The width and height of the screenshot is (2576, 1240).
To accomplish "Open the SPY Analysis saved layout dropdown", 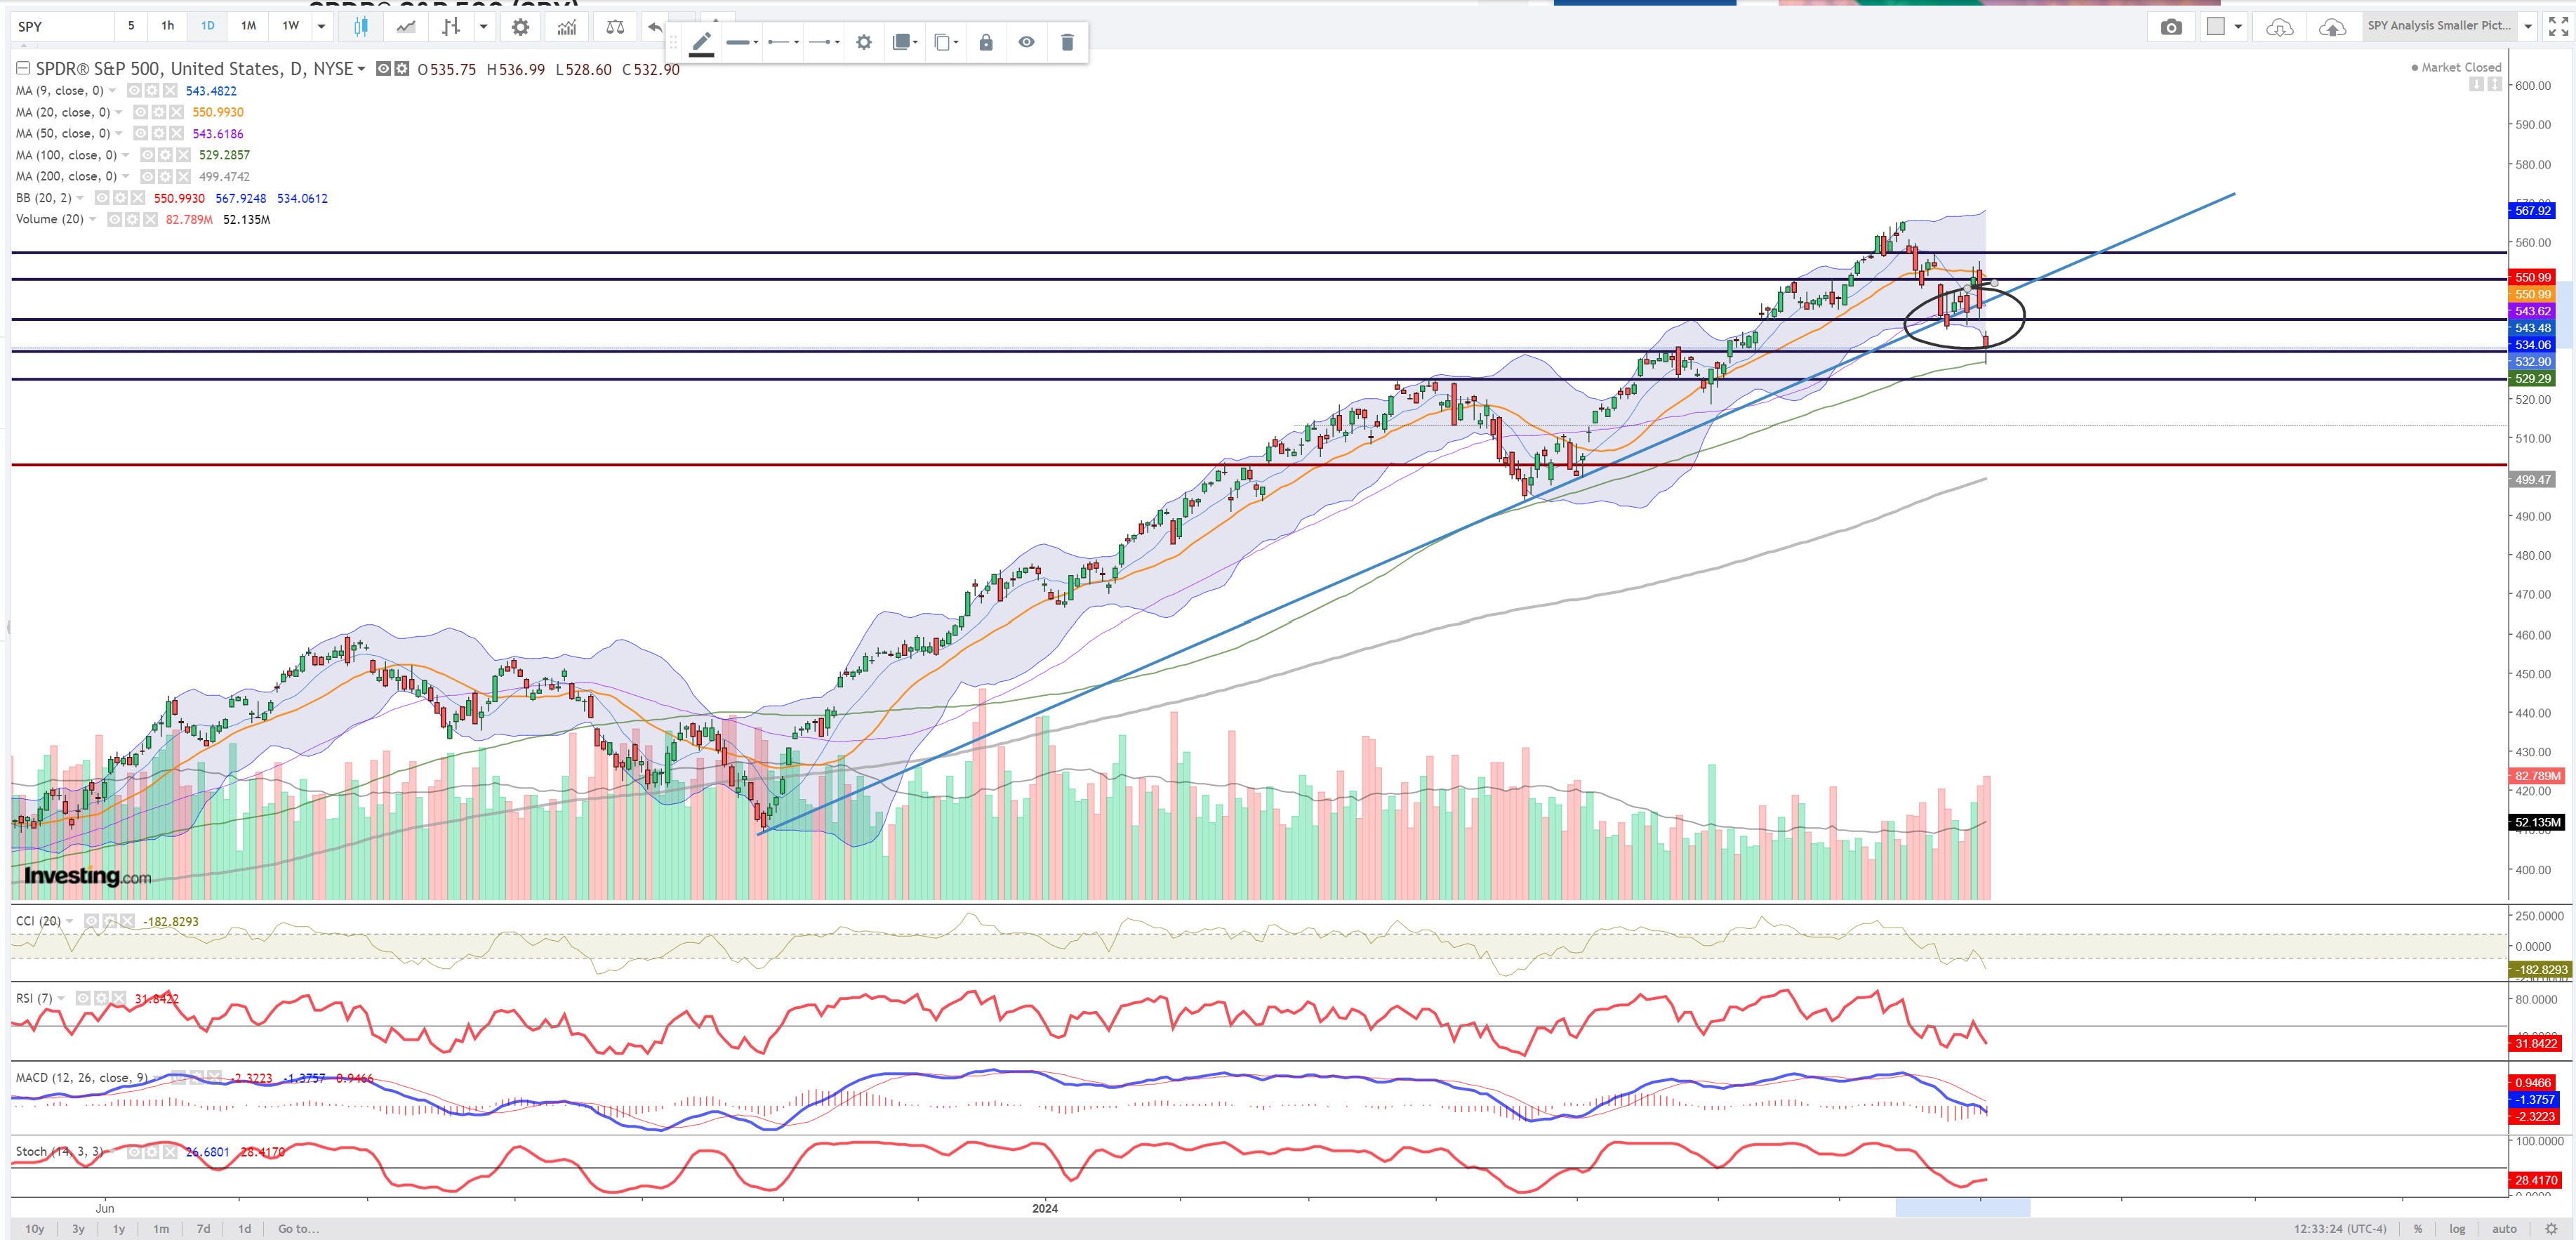I will click(x=2527, y=27).
